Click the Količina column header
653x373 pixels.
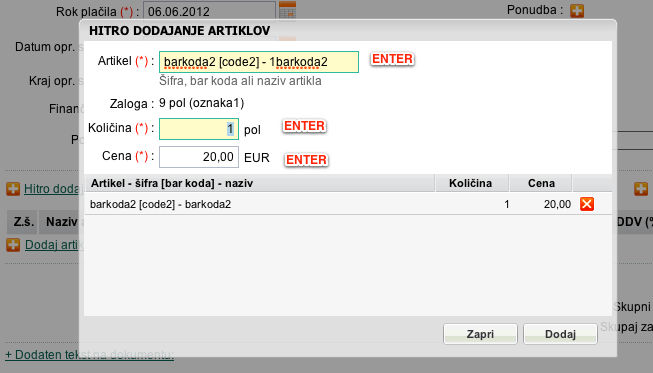click(472, 183)
